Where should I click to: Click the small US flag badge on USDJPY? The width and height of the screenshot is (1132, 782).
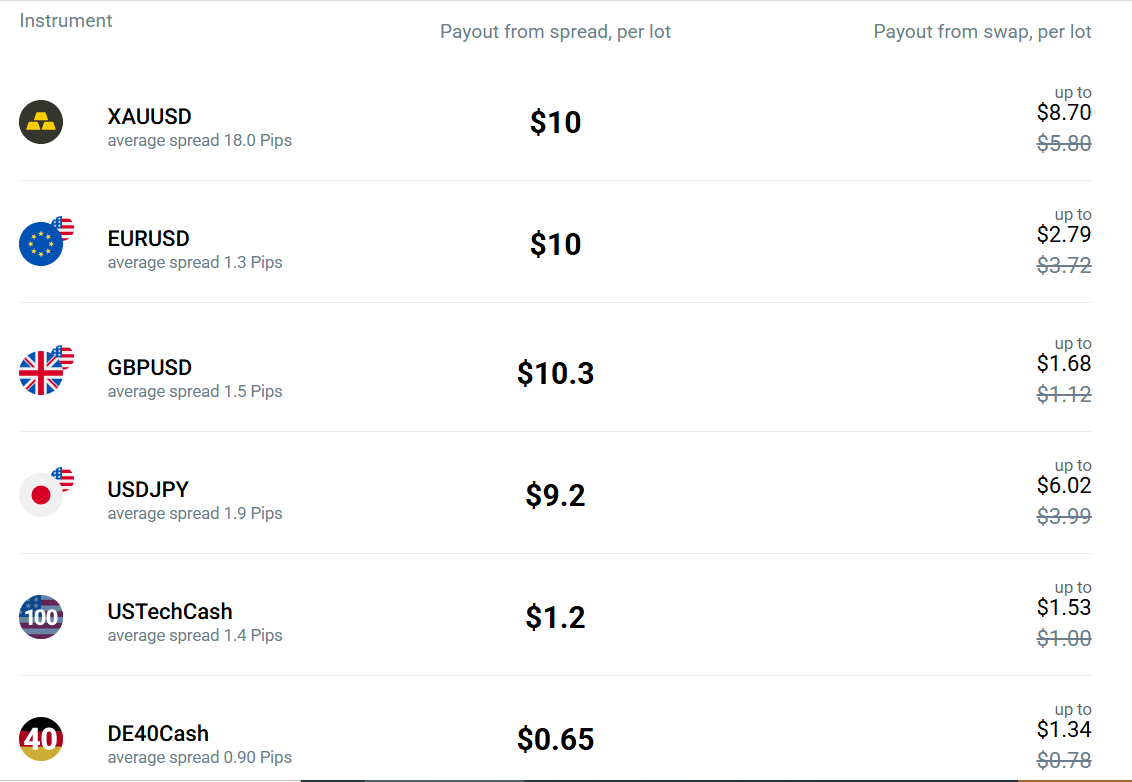point(63,479)
